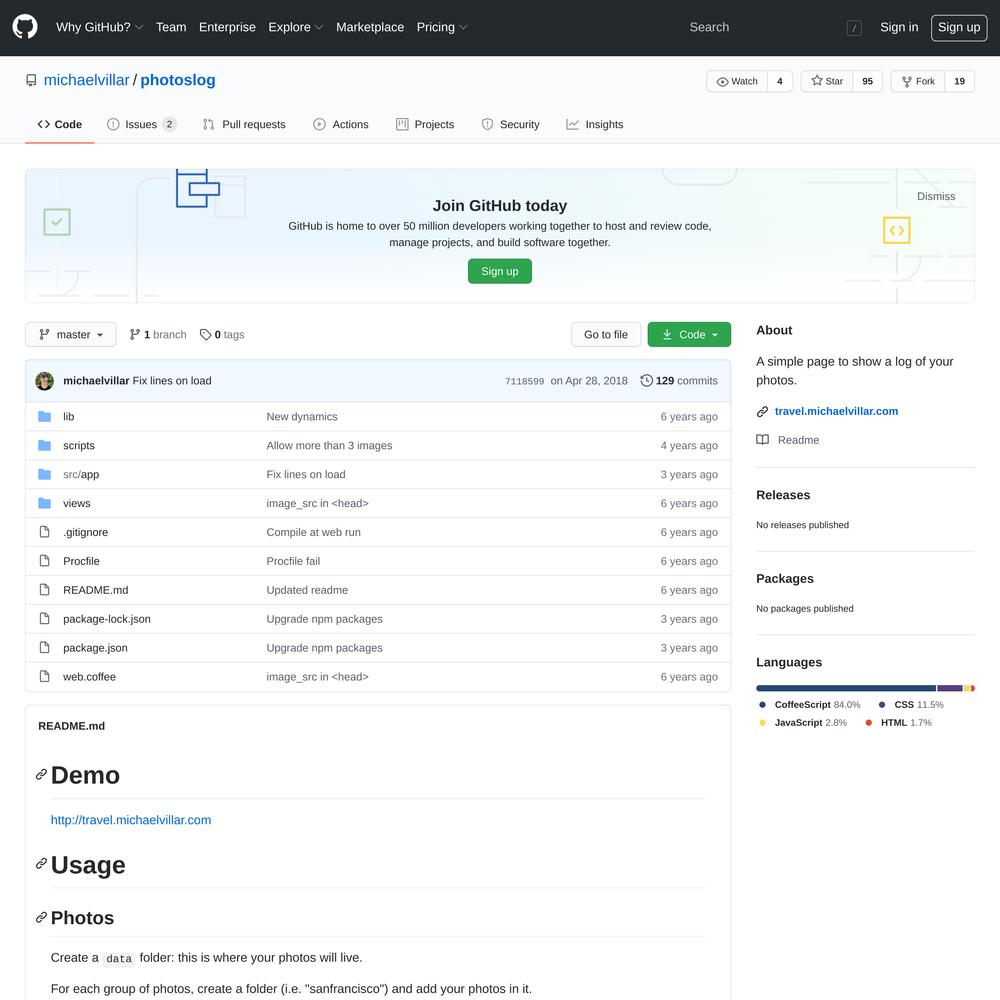The height and width of the screenshot is (1000, 1000).
Task: Click the CoffeeScript portion of language bar
Action: (846, 688)
